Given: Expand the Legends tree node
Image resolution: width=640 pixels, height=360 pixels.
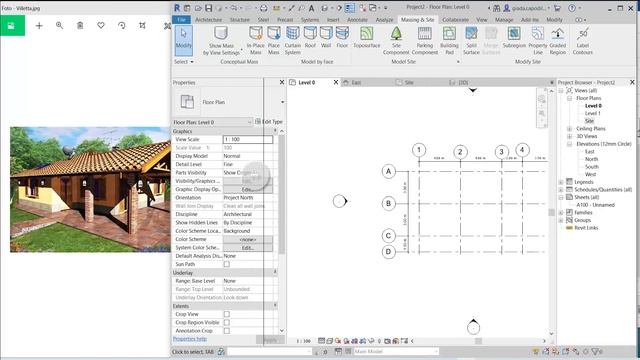Looking at the screenshot, I should [x=561, y=182].
